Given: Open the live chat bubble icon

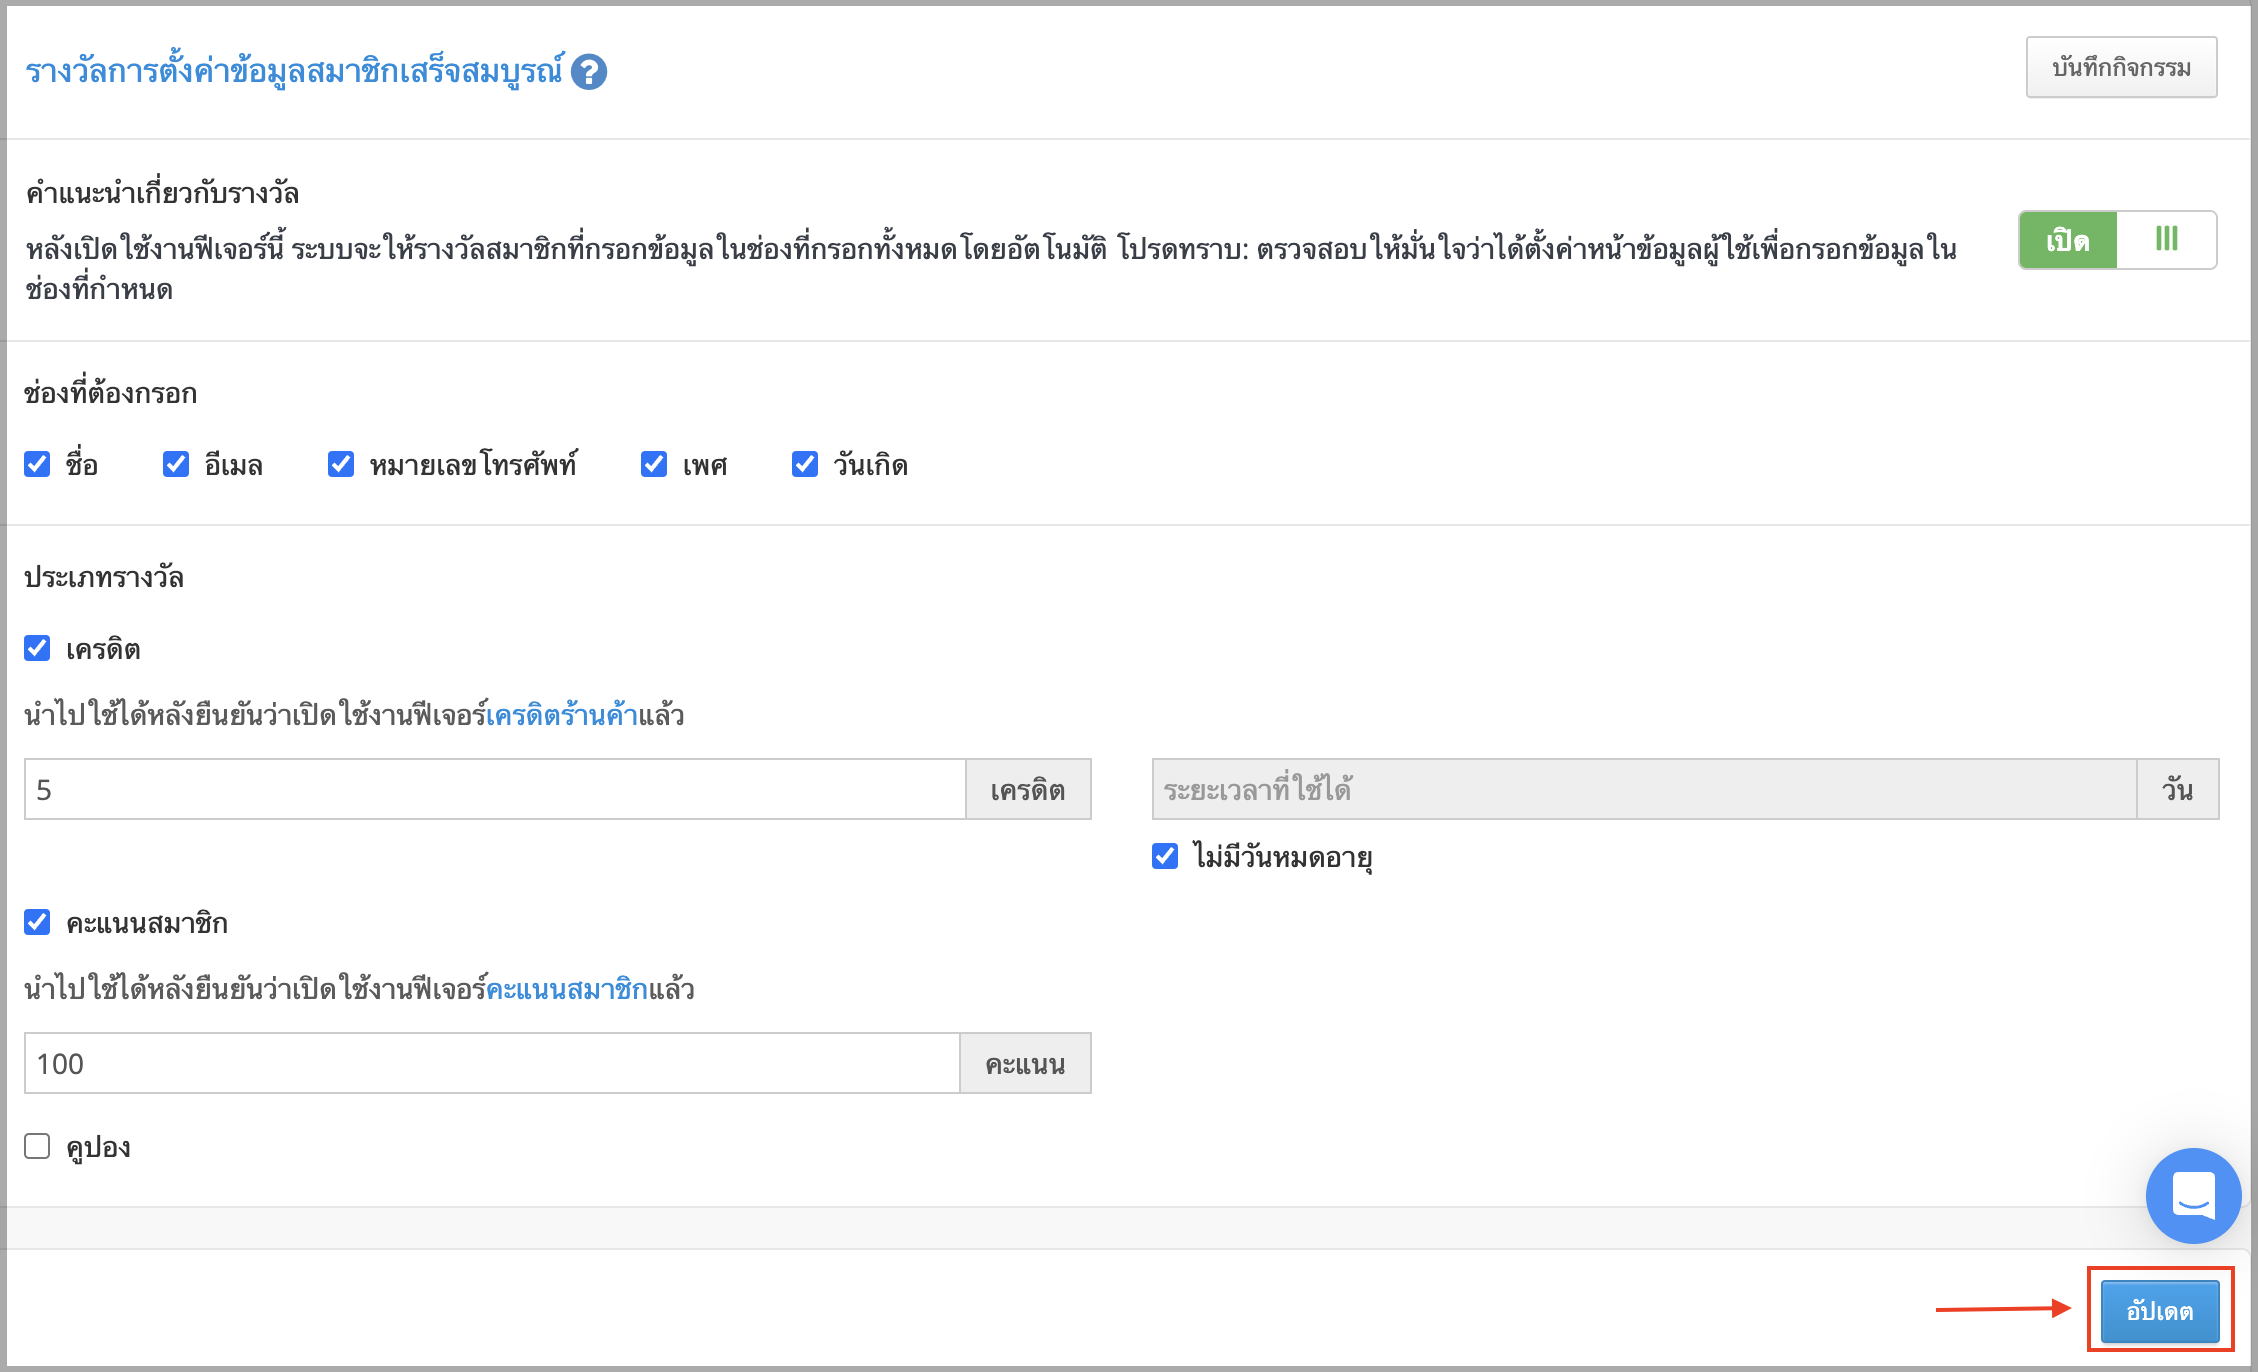Looking at the screenshot, I should [x=2193, y=1195].
